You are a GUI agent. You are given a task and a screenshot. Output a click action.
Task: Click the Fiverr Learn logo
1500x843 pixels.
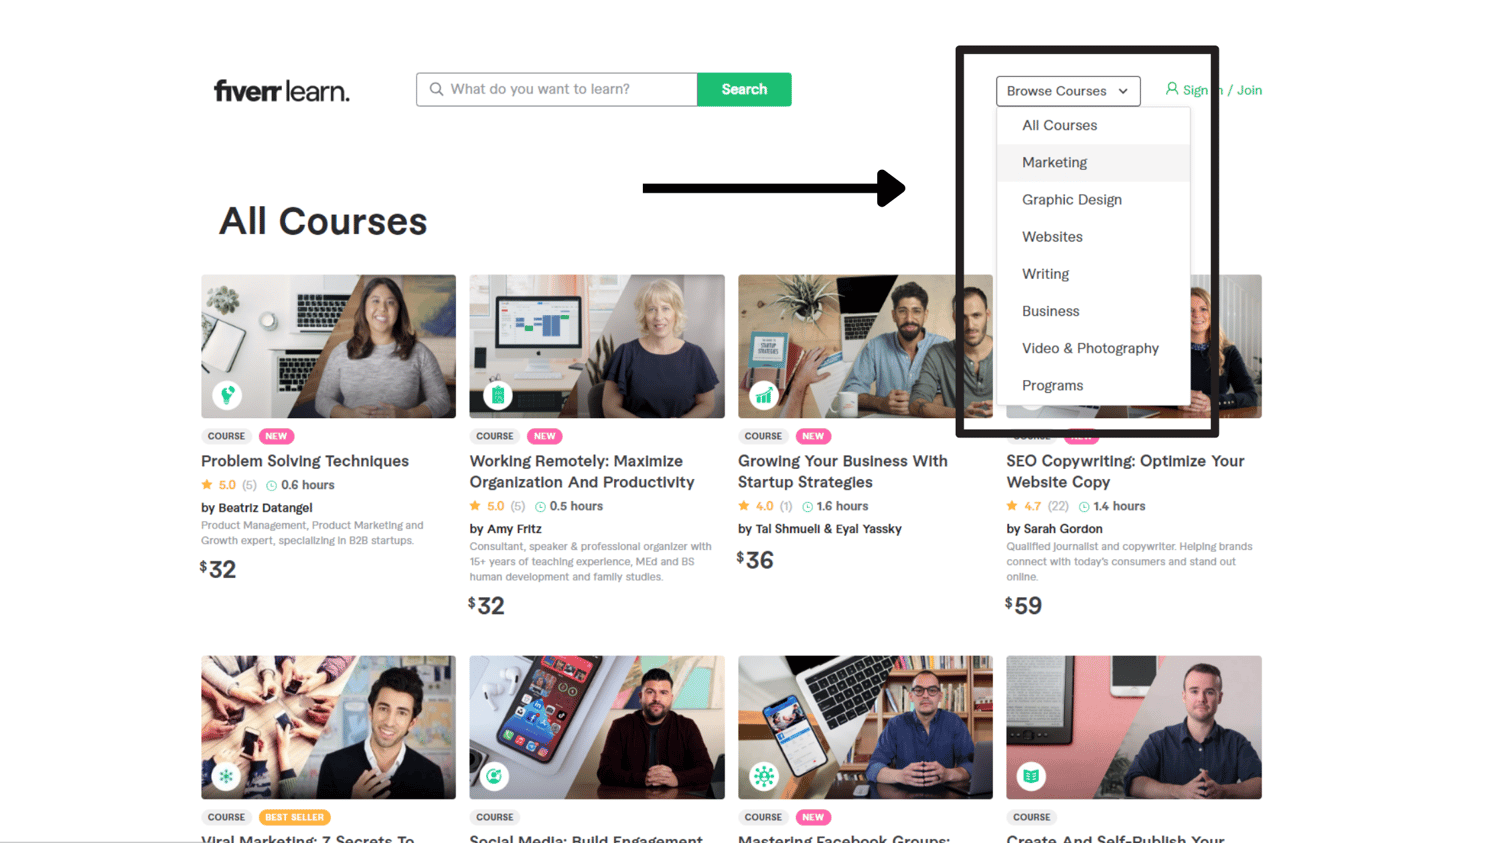pos(281,91)
